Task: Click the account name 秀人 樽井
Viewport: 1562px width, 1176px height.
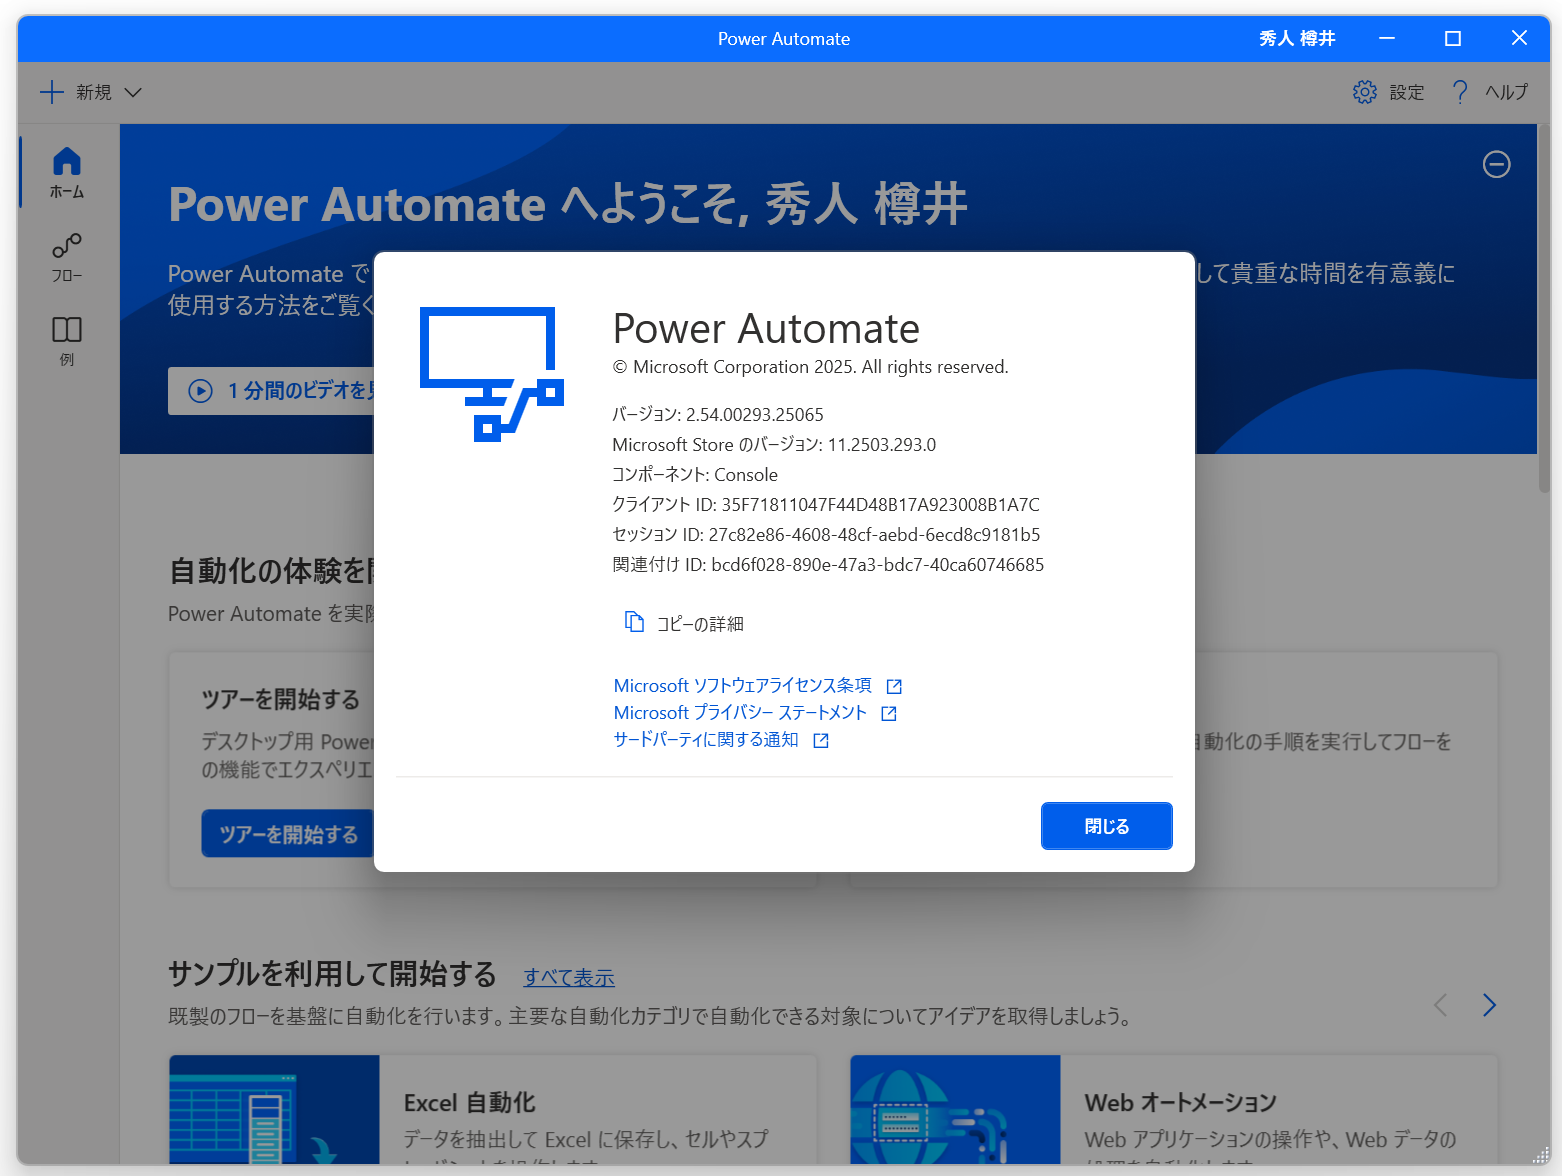Action: [1297, 38]
